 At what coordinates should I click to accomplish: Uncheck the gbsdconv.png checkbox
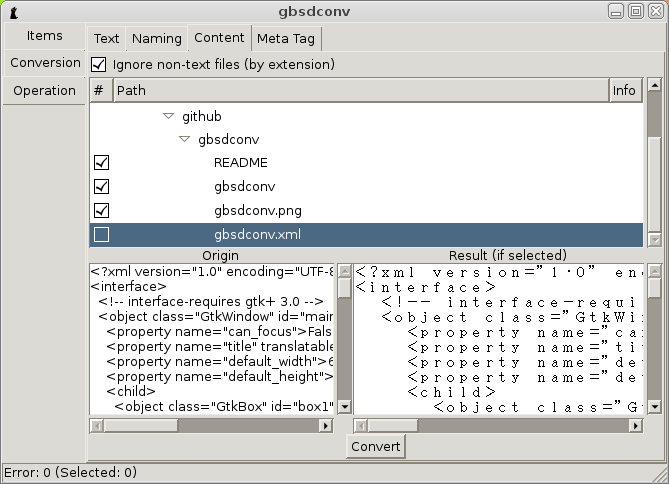[x=102, y=210]
